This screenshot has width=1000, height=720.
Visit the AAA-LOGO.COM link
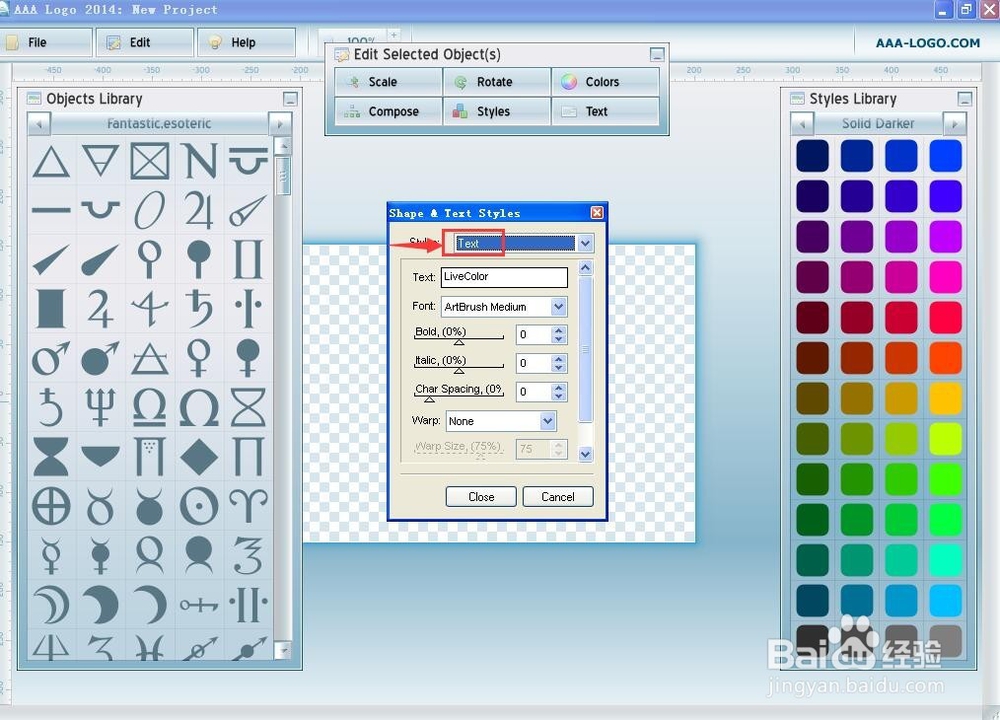(x=927, y=43)
